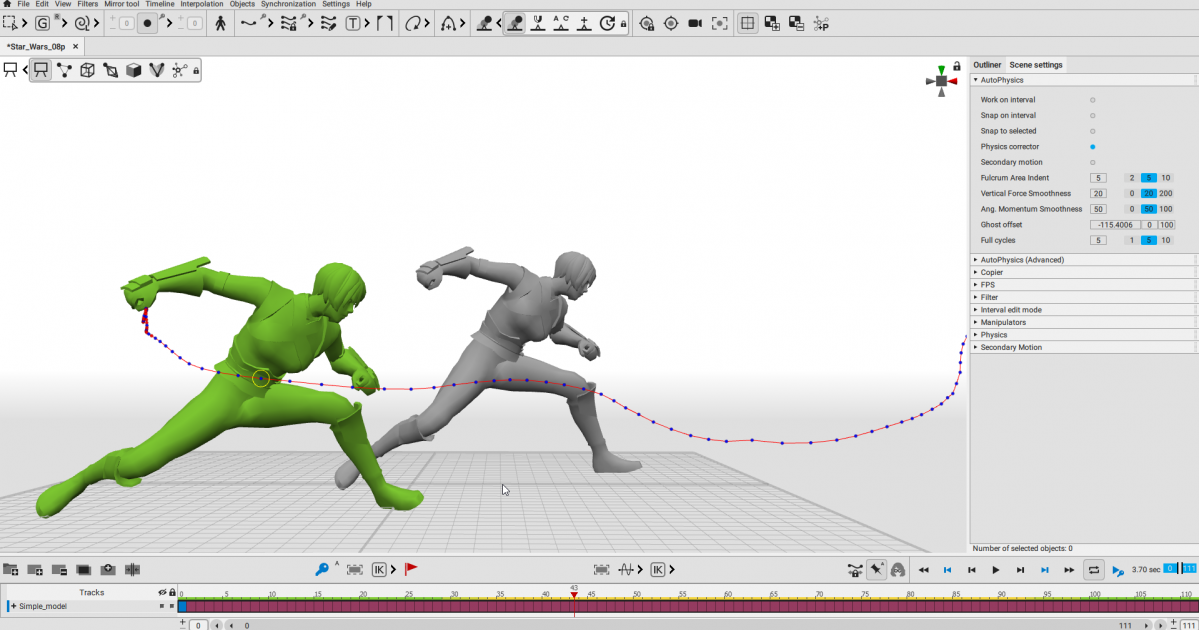Click the ghost icon near playback controls
The width and height of the screenshot is (1199, 630).
(898, 569)
